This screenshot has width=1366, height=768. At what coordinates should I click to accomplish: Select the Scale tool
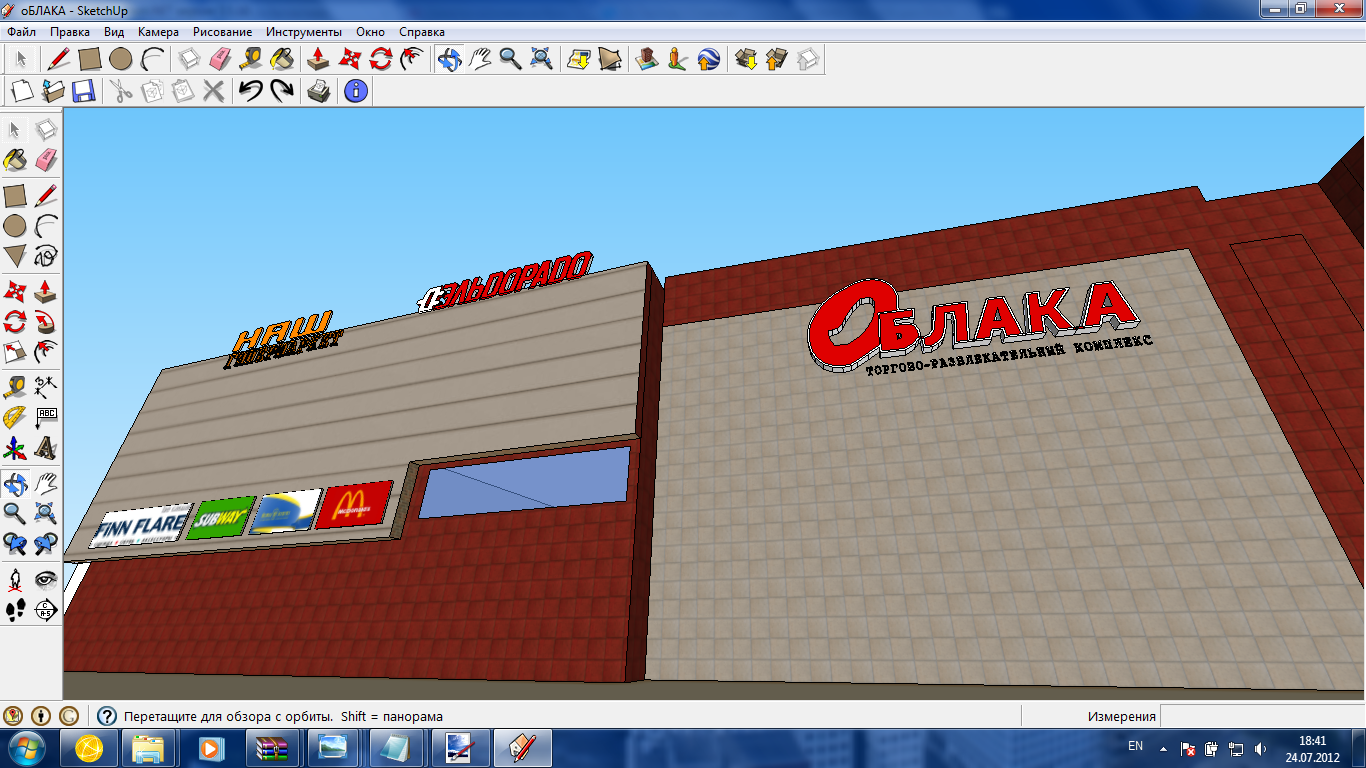(15, 352)
